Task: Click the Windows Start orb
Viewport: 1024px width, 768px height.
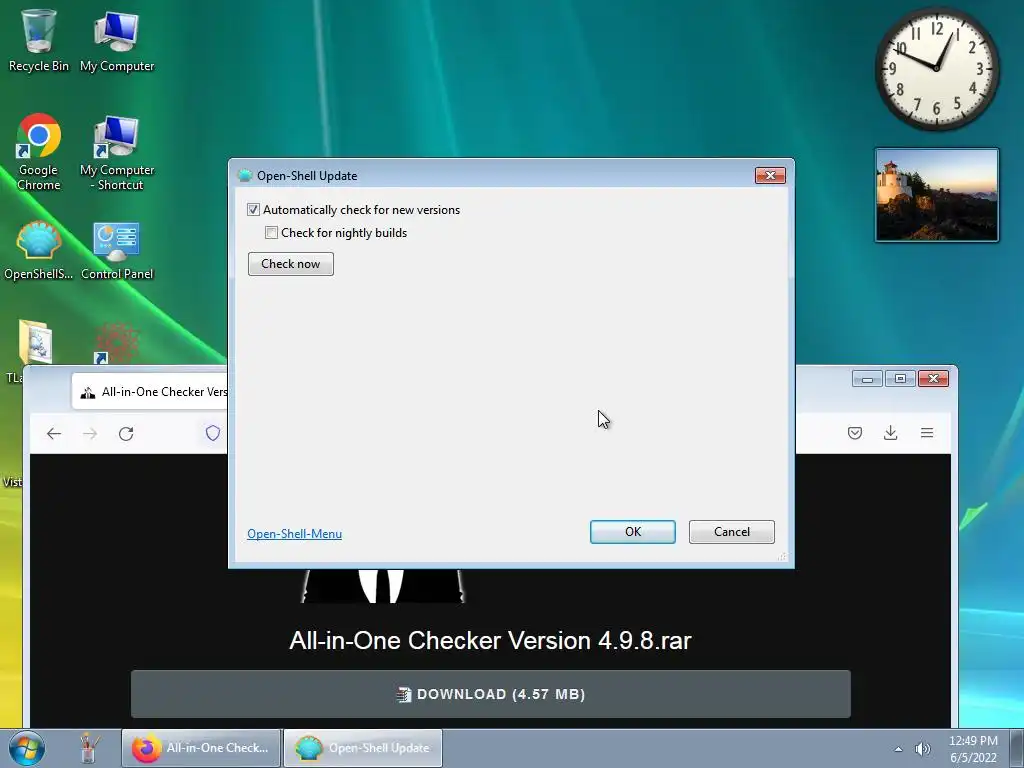Action: pyautogui.click(x=27, y=748)
